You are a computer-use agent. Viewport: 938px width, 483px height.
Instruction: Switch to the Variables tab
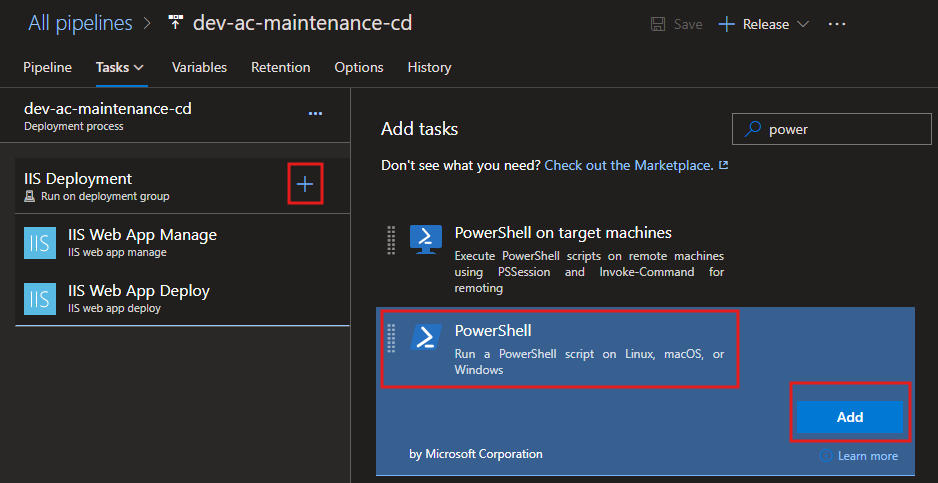coord(199,68)
